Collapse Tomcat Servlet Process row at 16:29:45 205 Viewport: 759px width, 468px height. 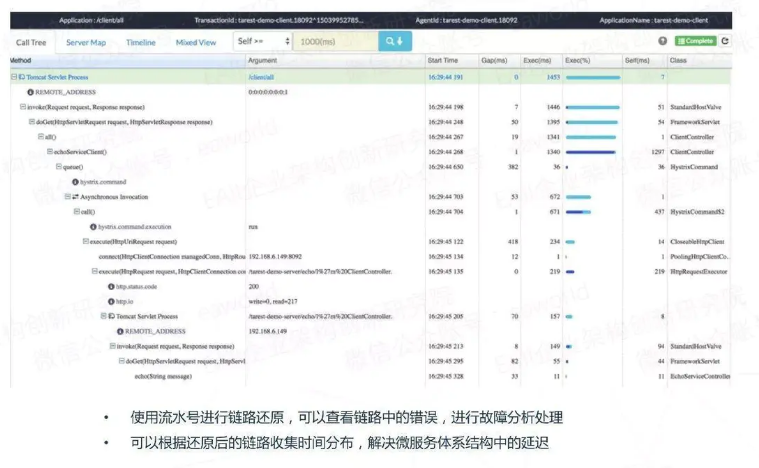tap(103, 316)
